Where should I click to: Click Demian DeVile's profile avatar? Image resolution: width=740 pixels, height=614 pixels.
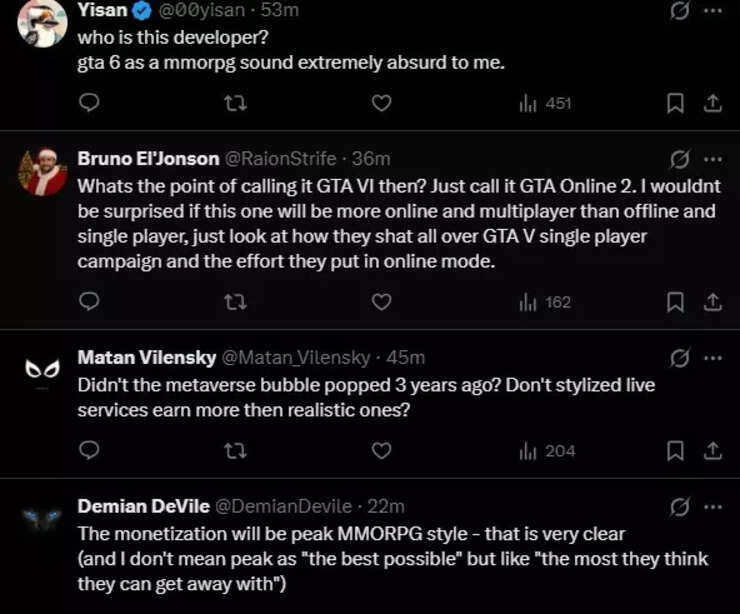(43, 517)
